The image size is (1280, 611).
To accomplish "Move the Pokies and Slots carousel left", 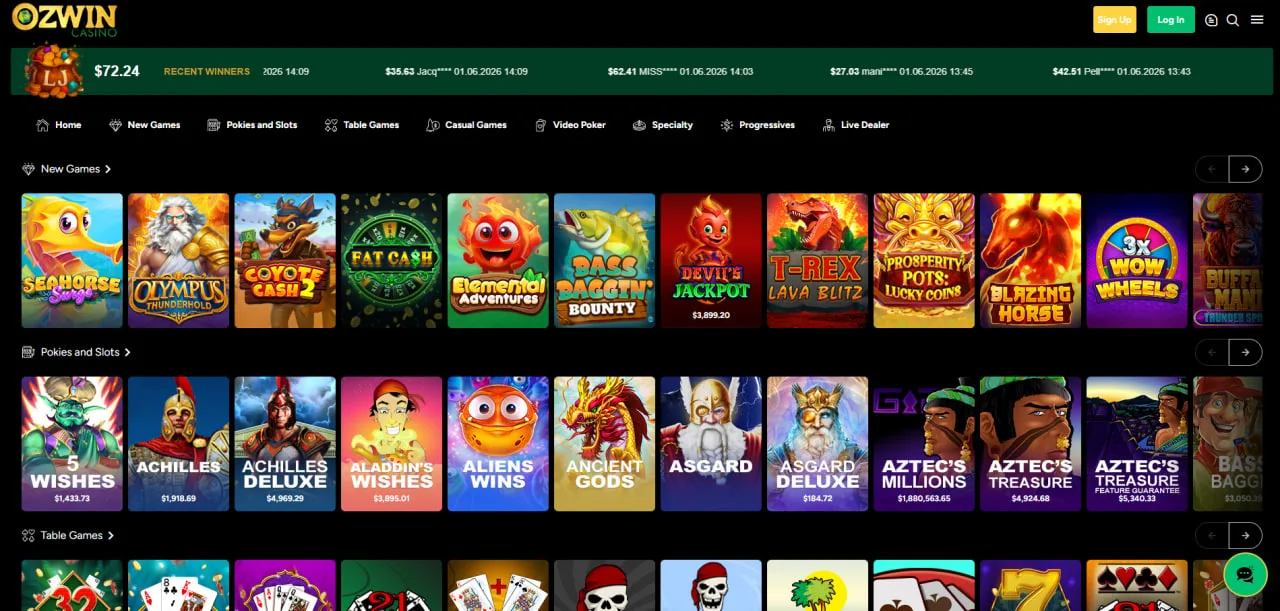I will point(1212,352).
